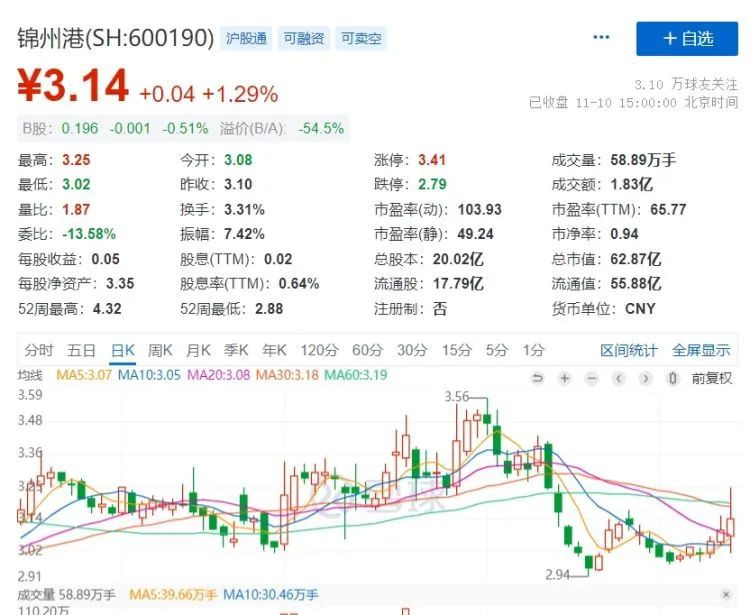Image resolution: width=750 pixels, height=615 pixels.
Task: Click B股 price 0.196
Action: [x=80, y=128]
